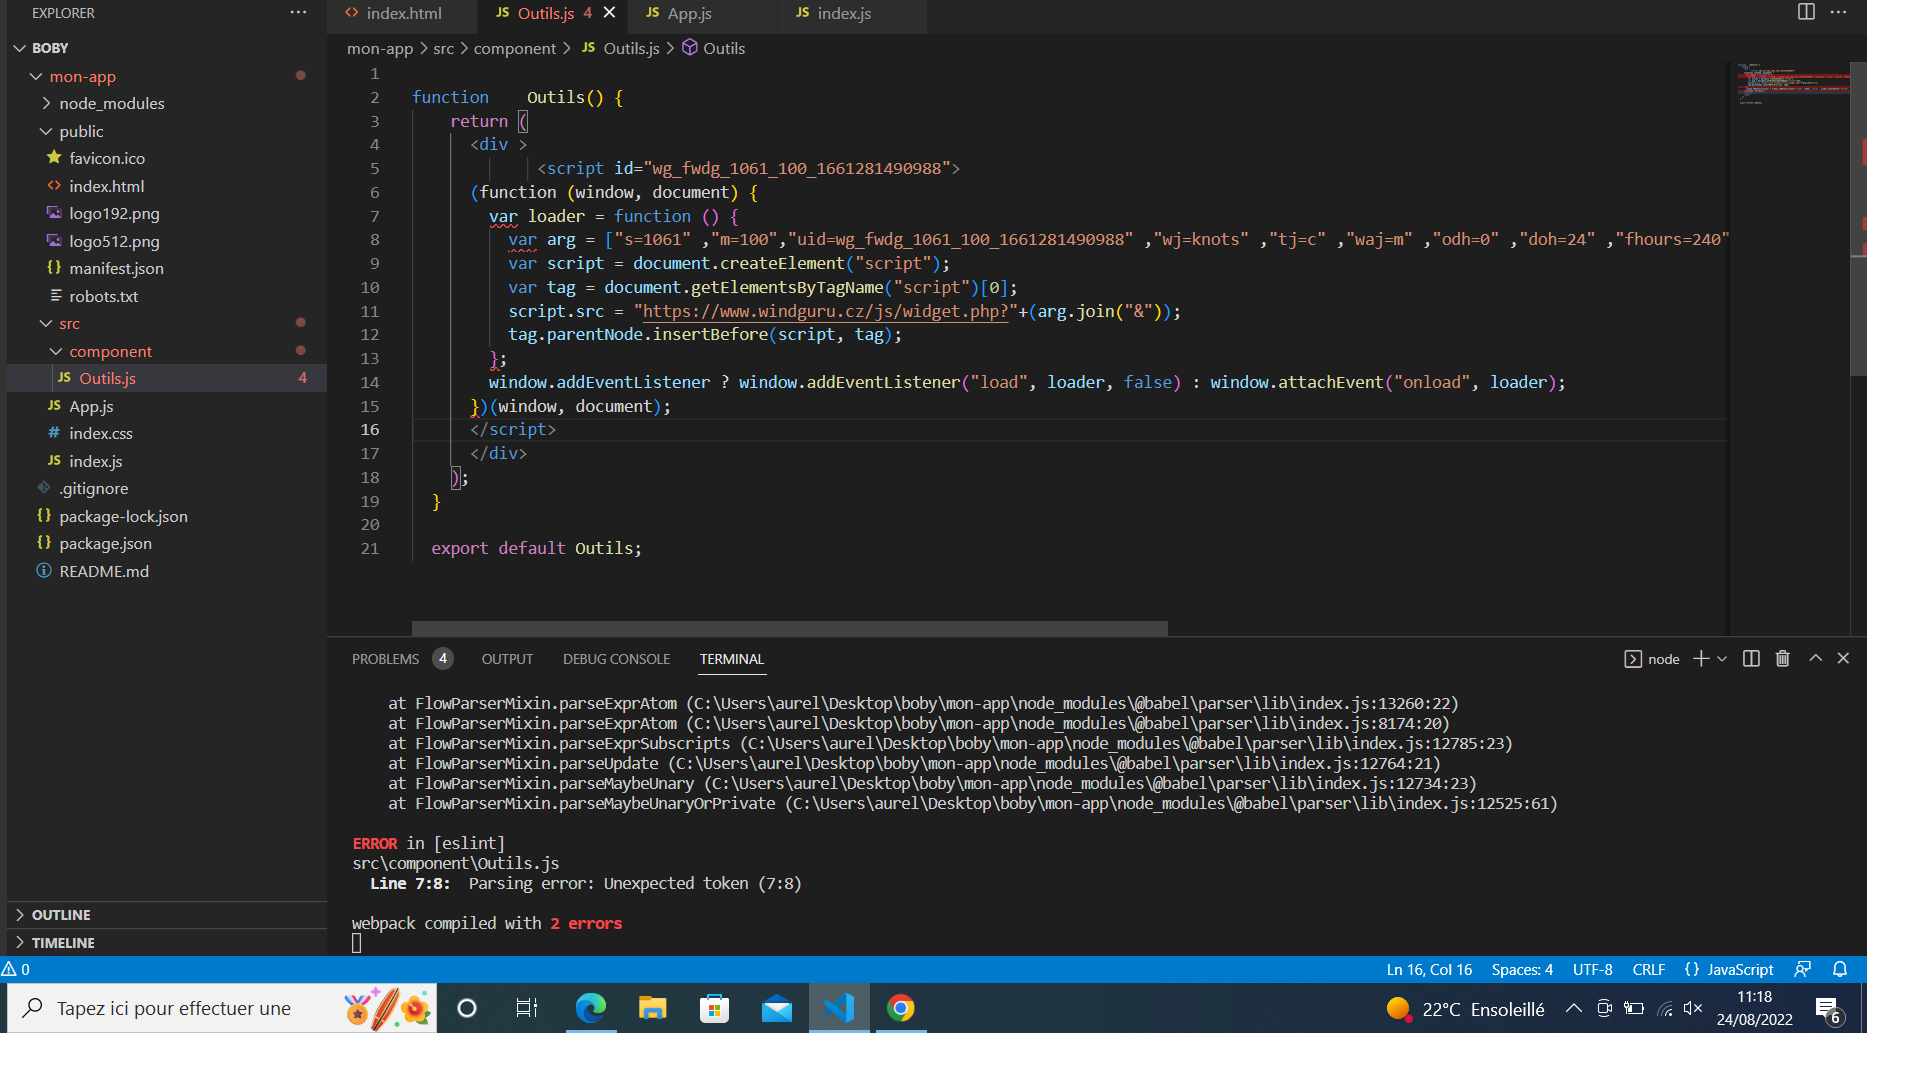Open editor More Actions ellipsis menu
1920x1080 pixels.
point(1838,12)
